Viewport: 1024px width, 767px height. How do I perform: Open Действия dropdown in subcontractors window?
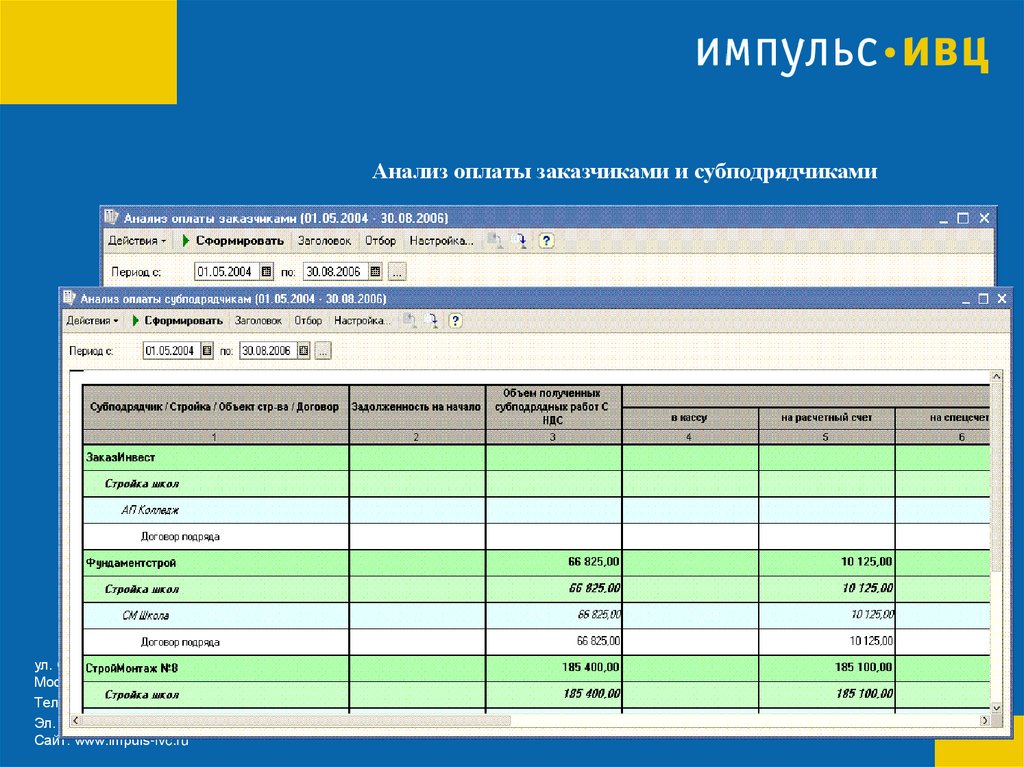(92, 321)
